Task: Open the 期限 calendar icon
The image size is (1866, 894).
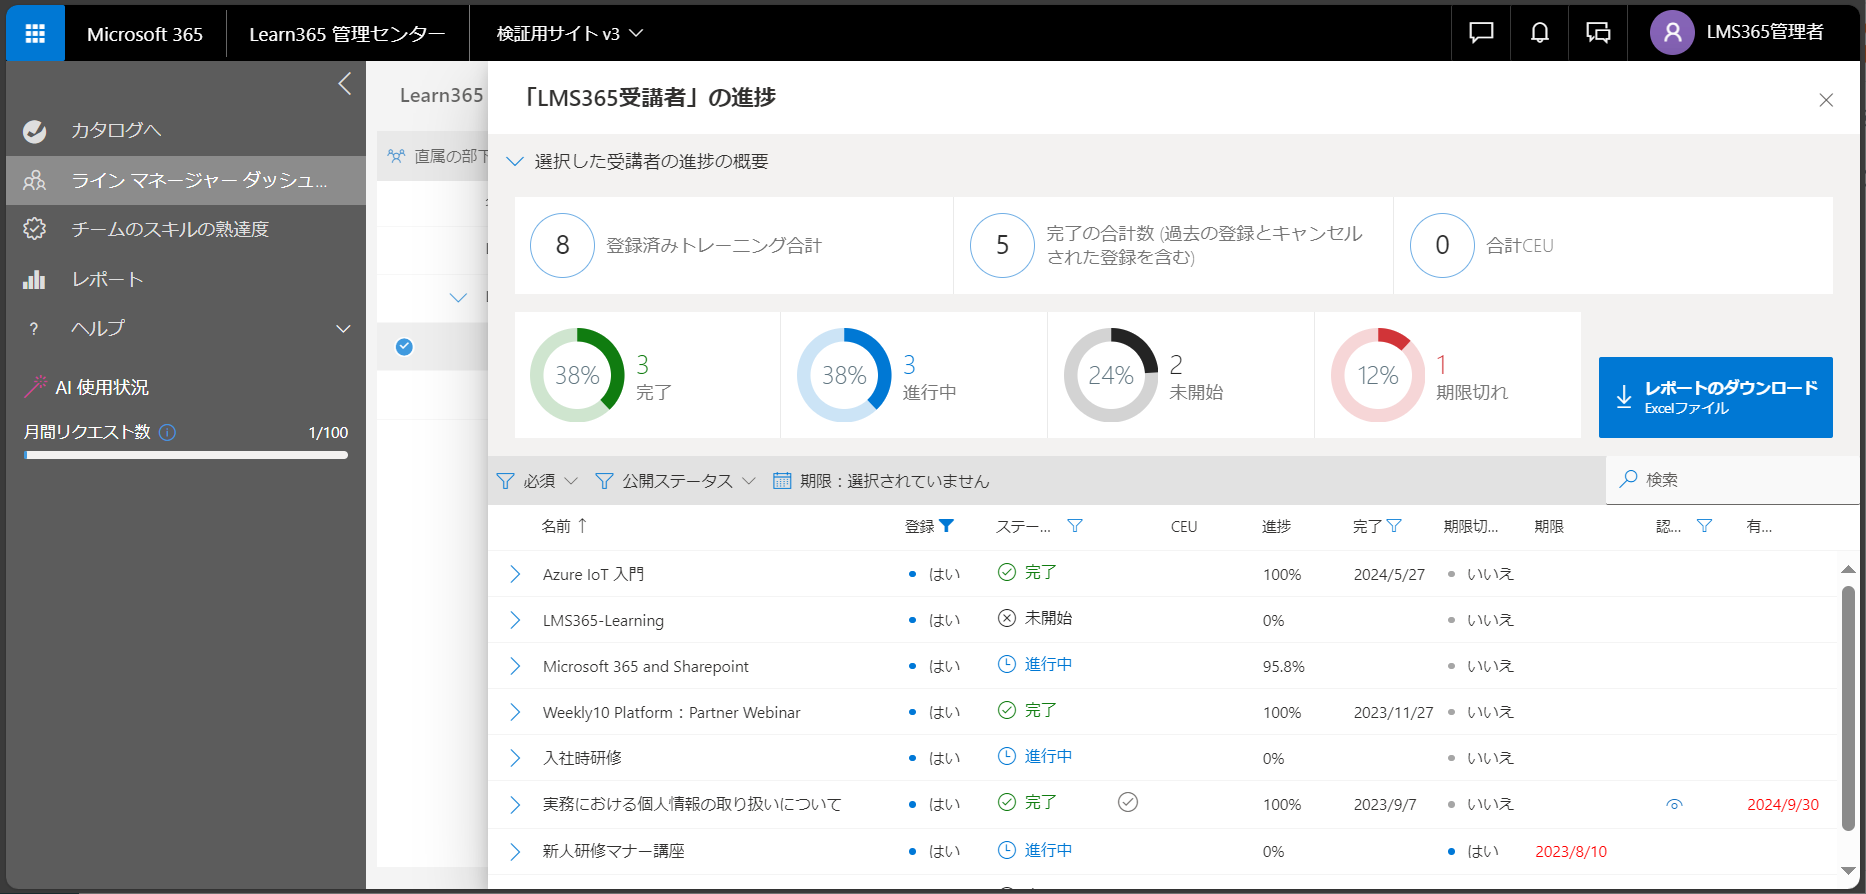Action: point(782,481)
